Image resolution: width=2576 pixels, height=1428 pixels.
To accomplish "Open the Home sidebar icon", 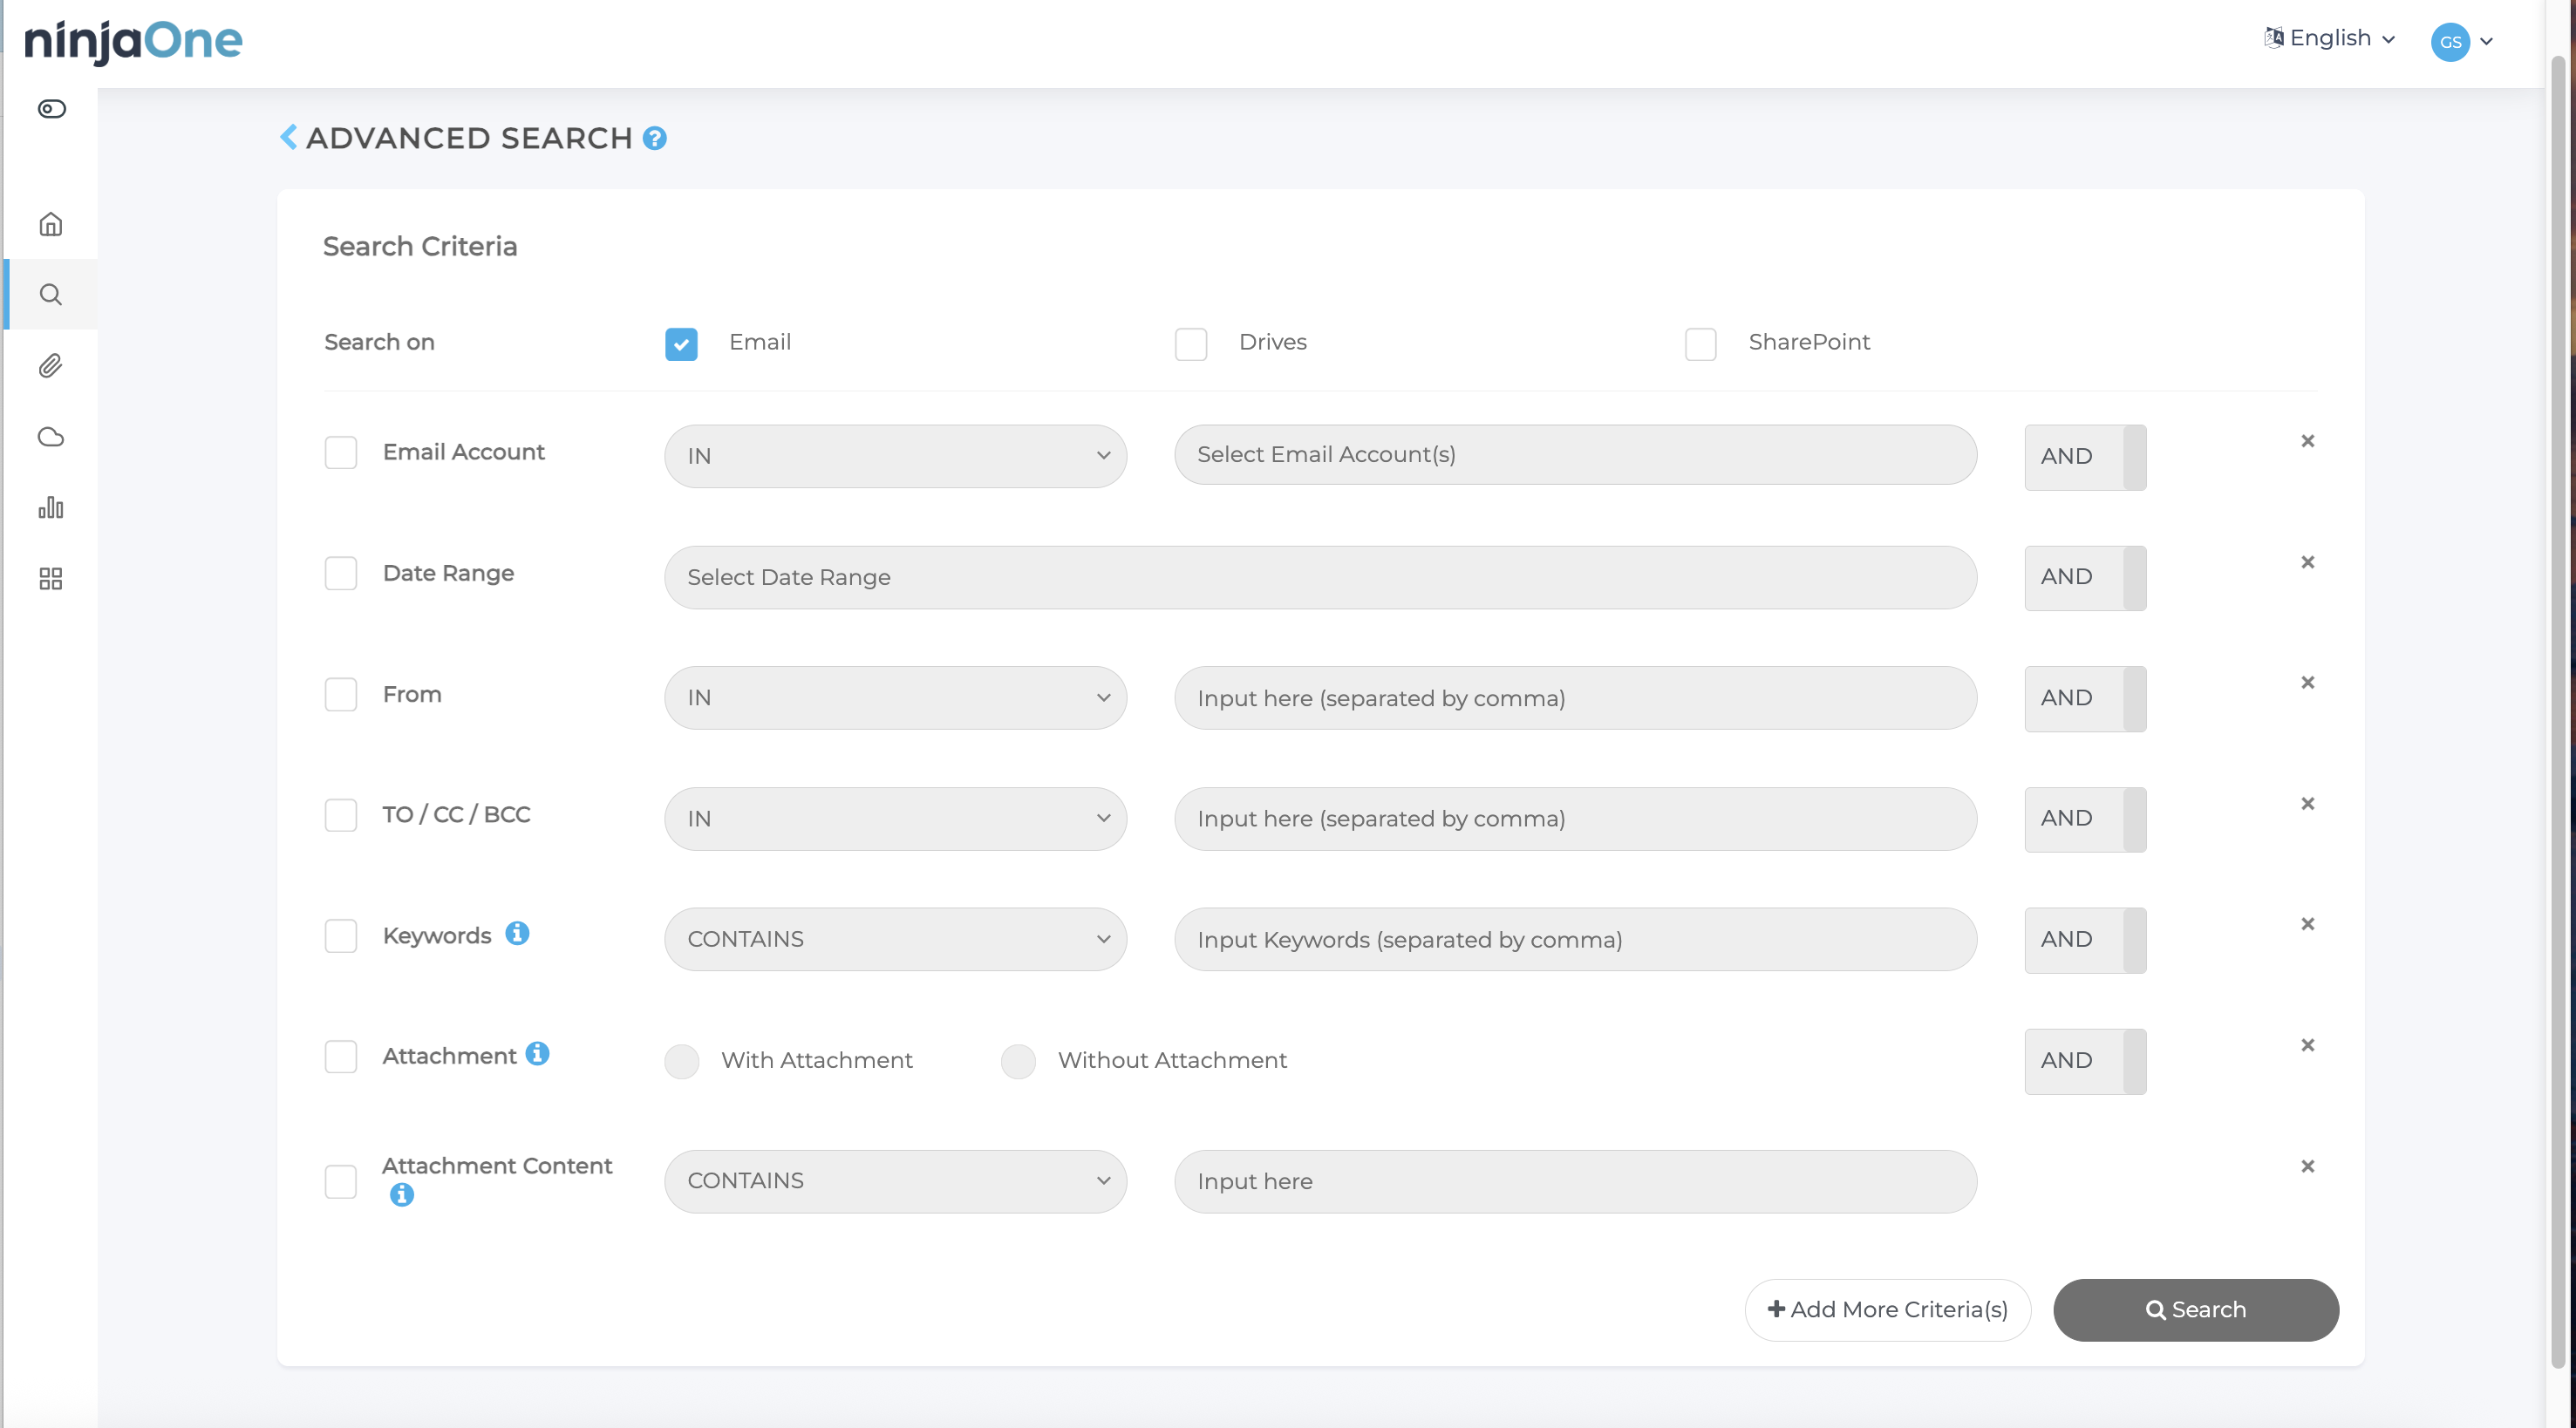I will [x=51, y=224].
